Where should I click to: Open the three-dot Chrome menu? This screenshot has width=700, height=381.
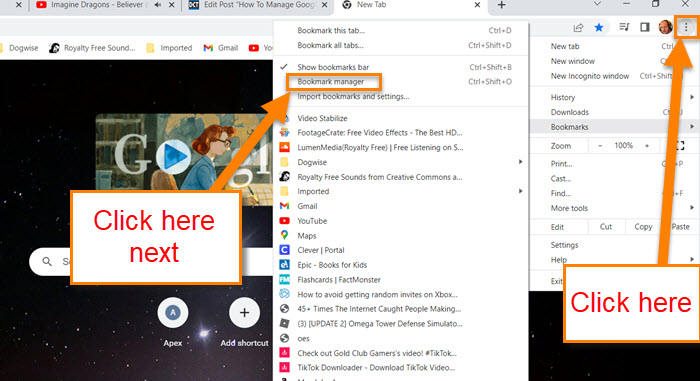point(686,28)
